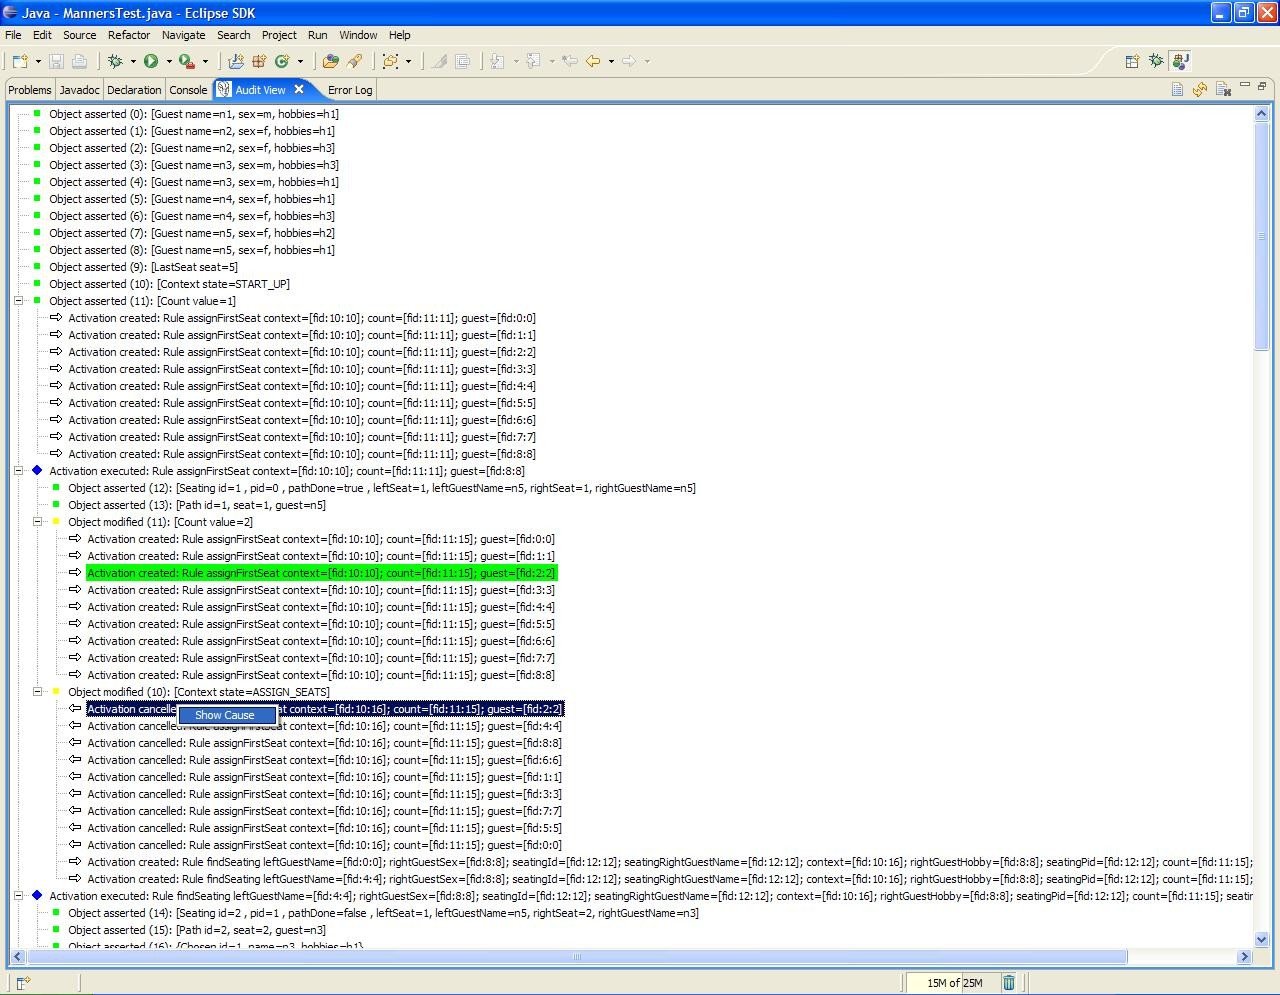
Task: Open the Error Log tab
Action: [350, 90]
